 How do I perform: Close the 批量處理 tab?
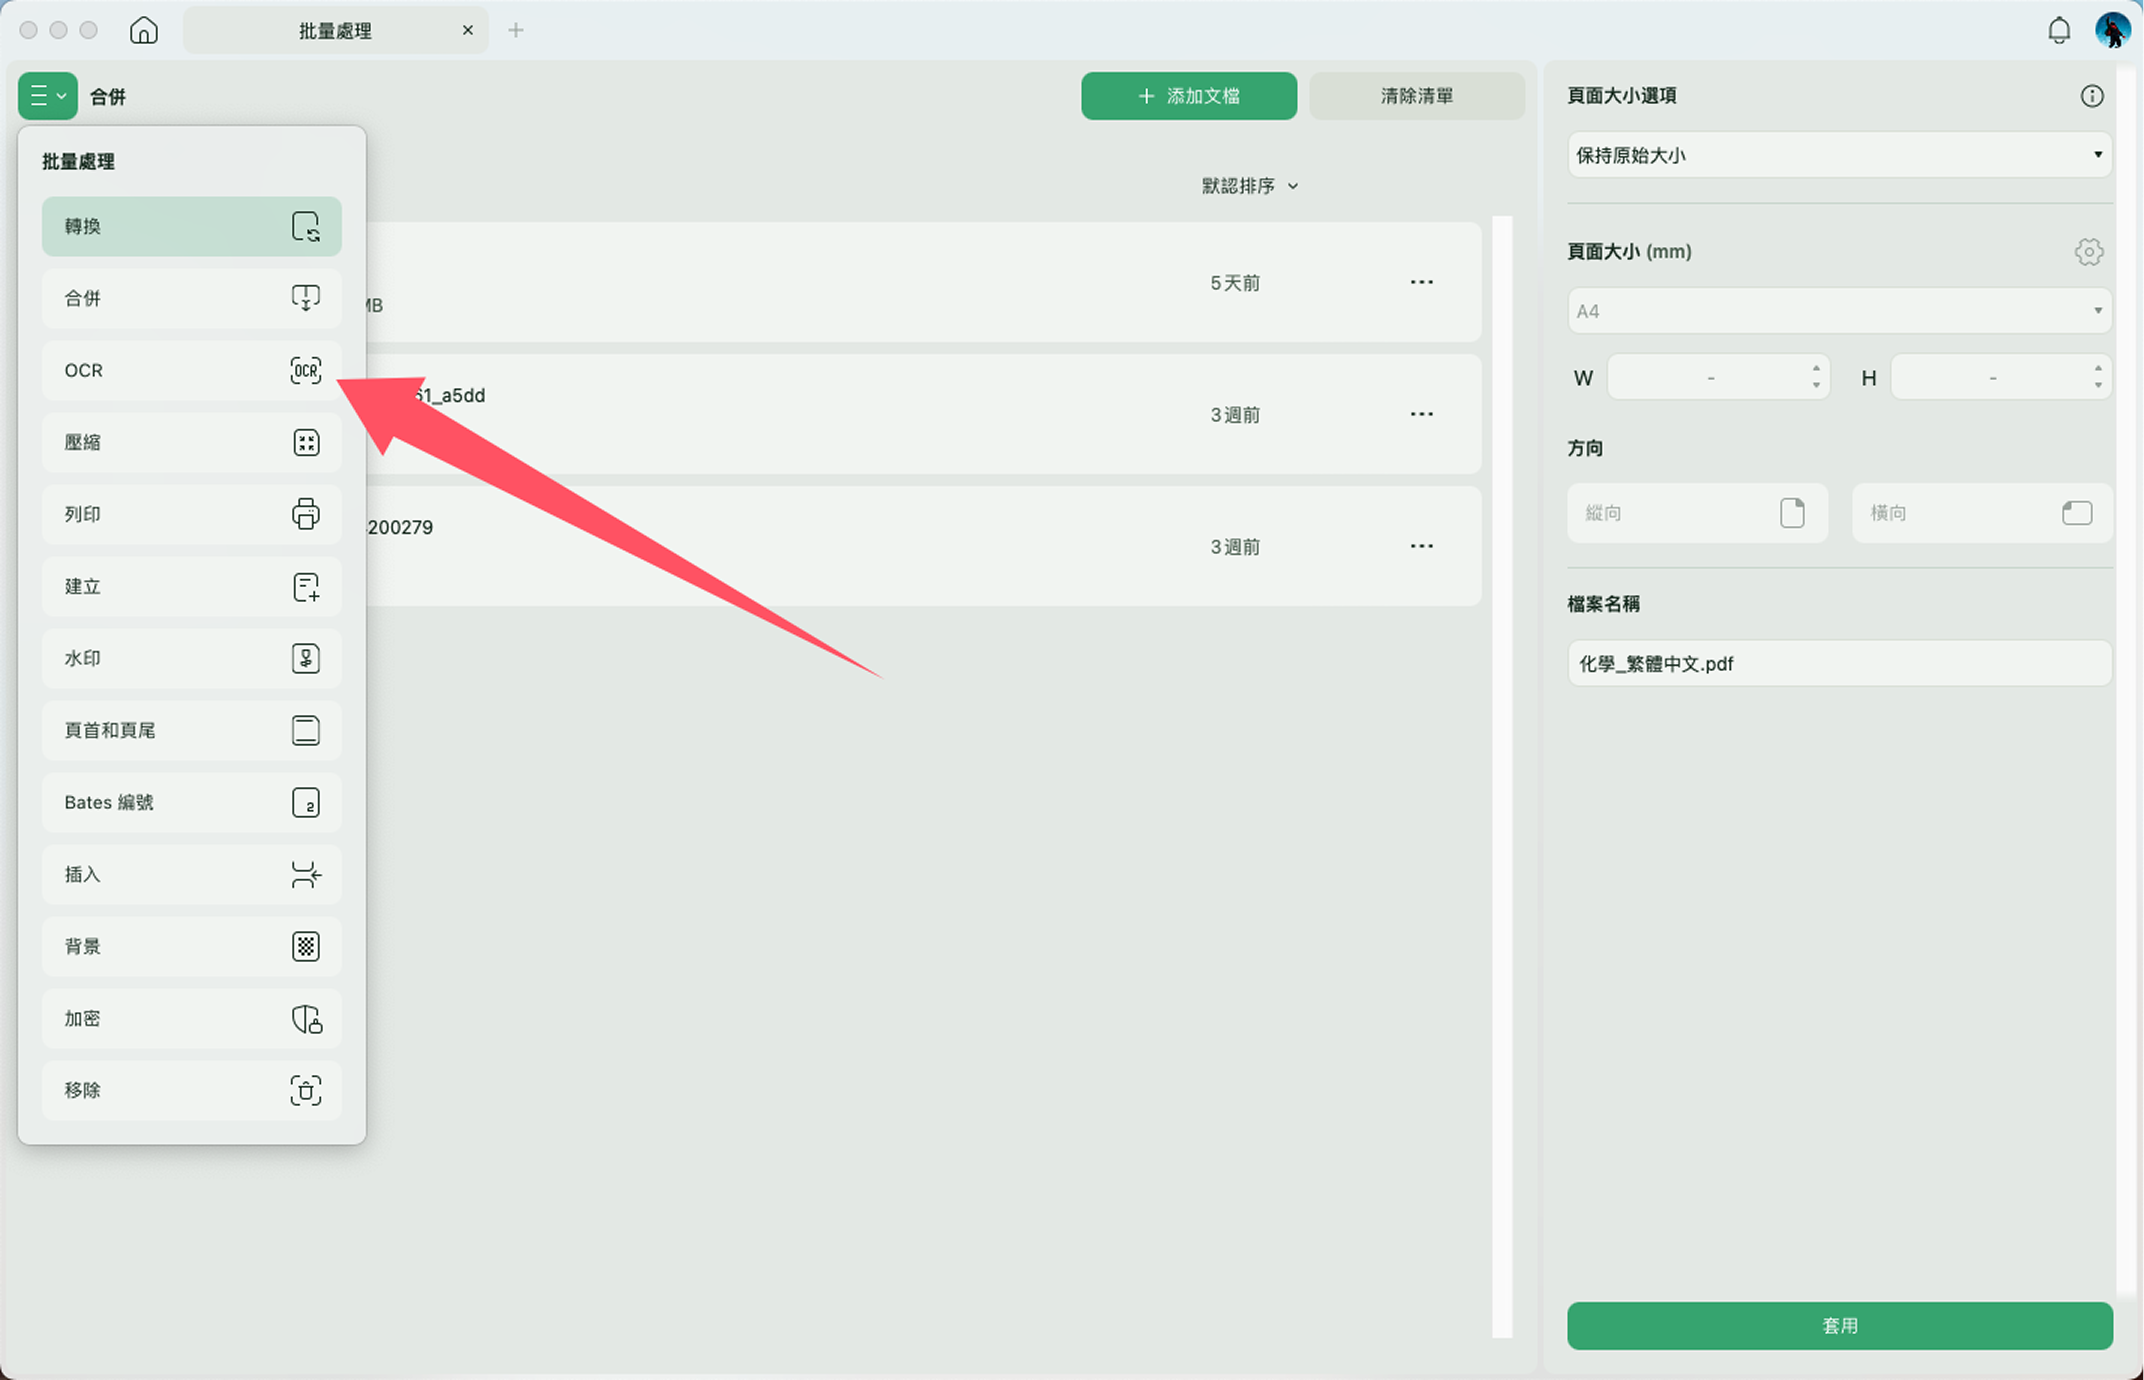click(x=468, y=30)
